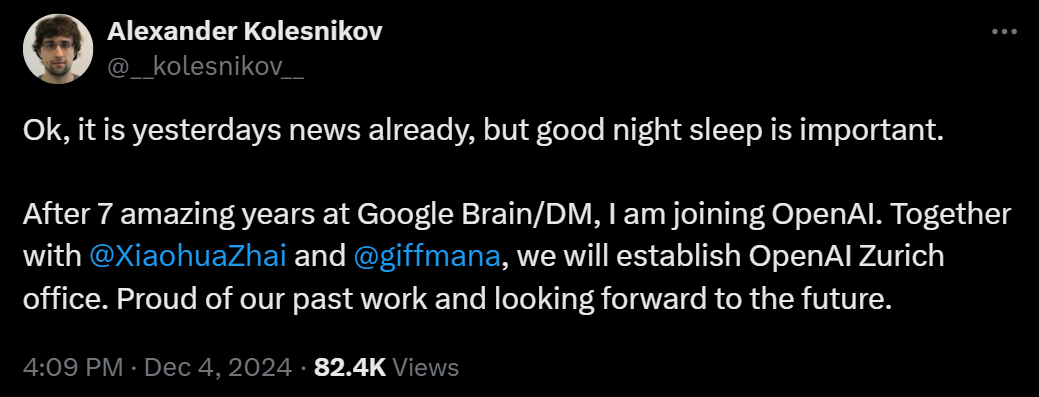This screenshot has height=397, width=1039.
Task: Open the three-dot more options menu
Action: point(1003,31)
